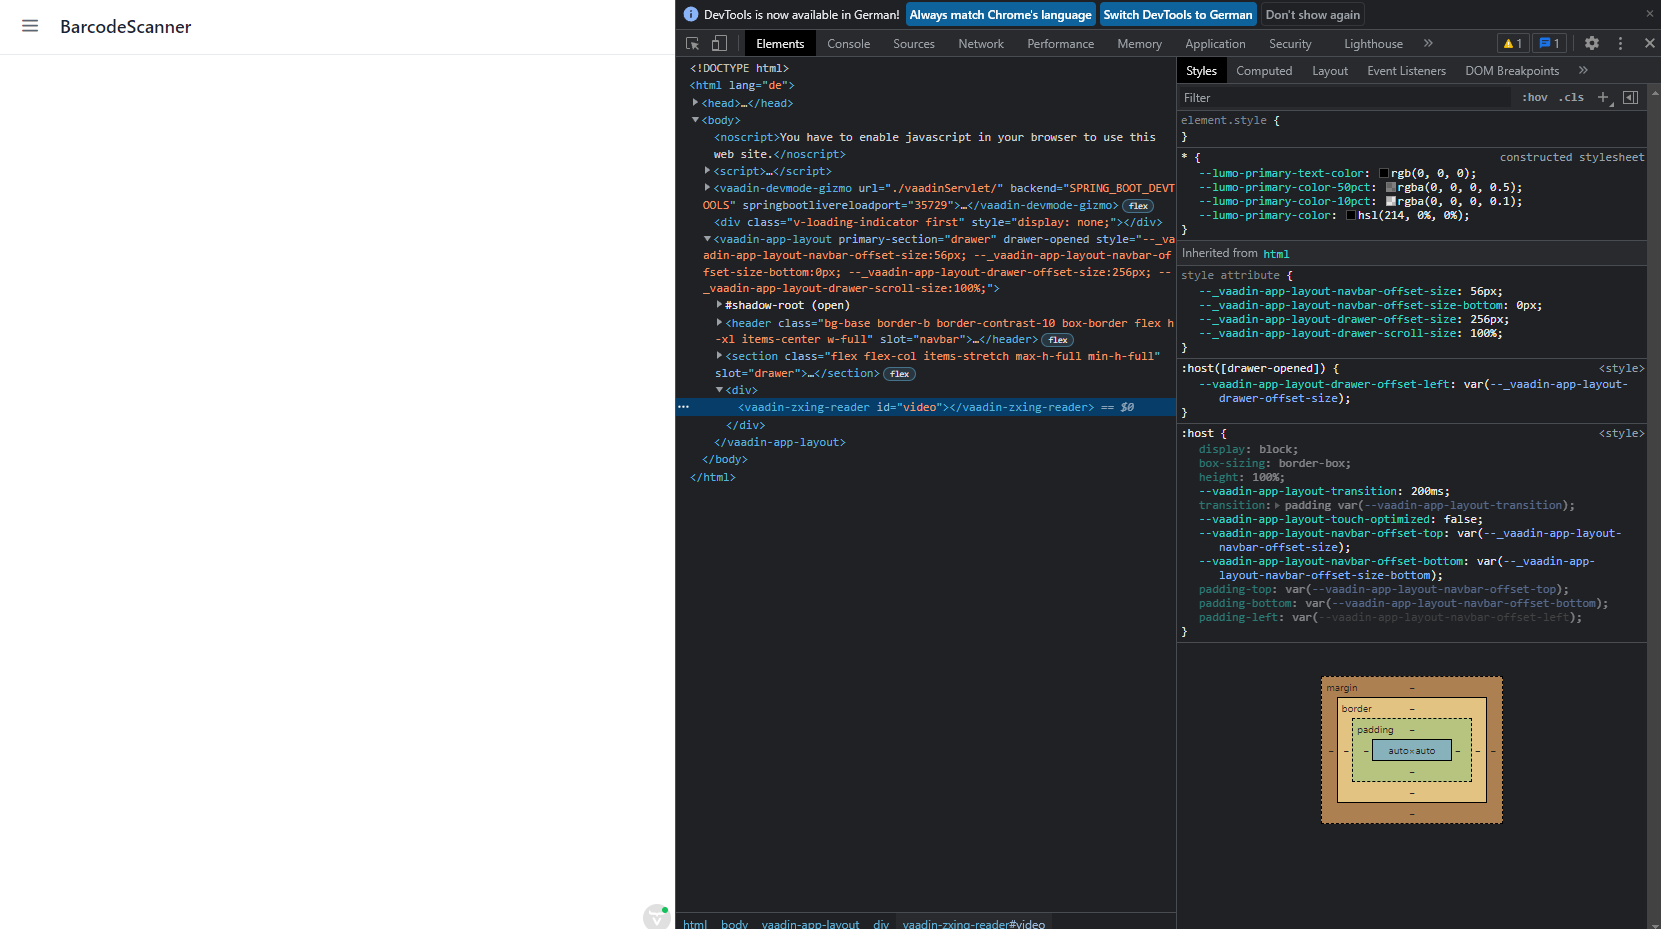Image resolution: width=1661 pixels, height=929 pixels.
Task: Click Switch DevTools to German button
Action: click(1177, 15)
